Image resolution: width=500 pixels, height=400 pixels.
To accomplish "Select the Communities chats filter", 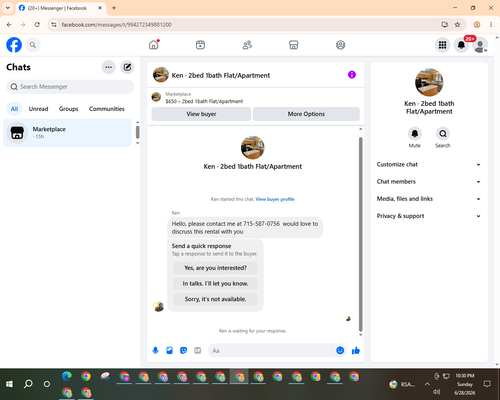I will coord(107,109).
